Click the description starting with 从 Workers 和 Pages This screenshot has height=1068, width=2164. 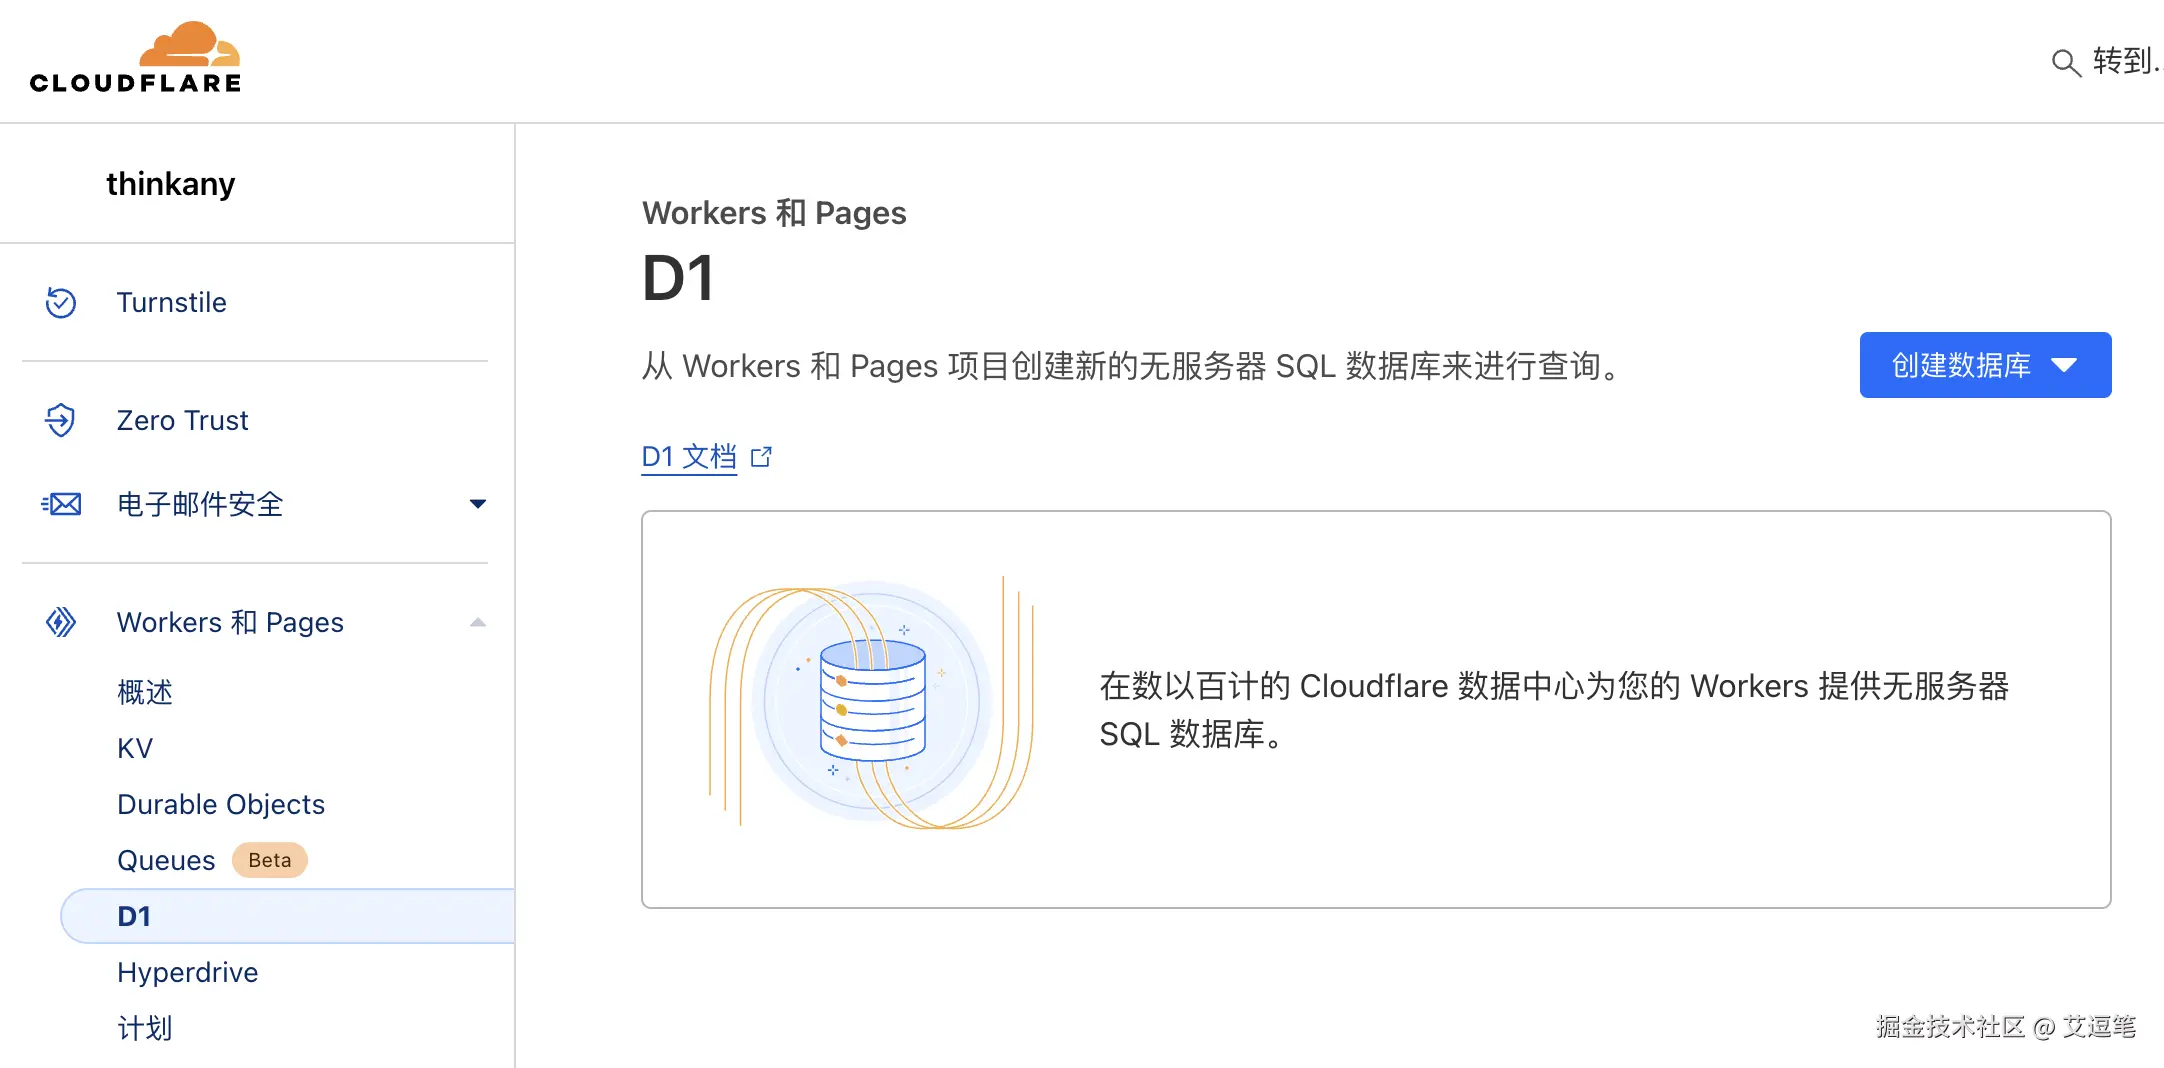pyautogui.click(x=1133, y=366)
